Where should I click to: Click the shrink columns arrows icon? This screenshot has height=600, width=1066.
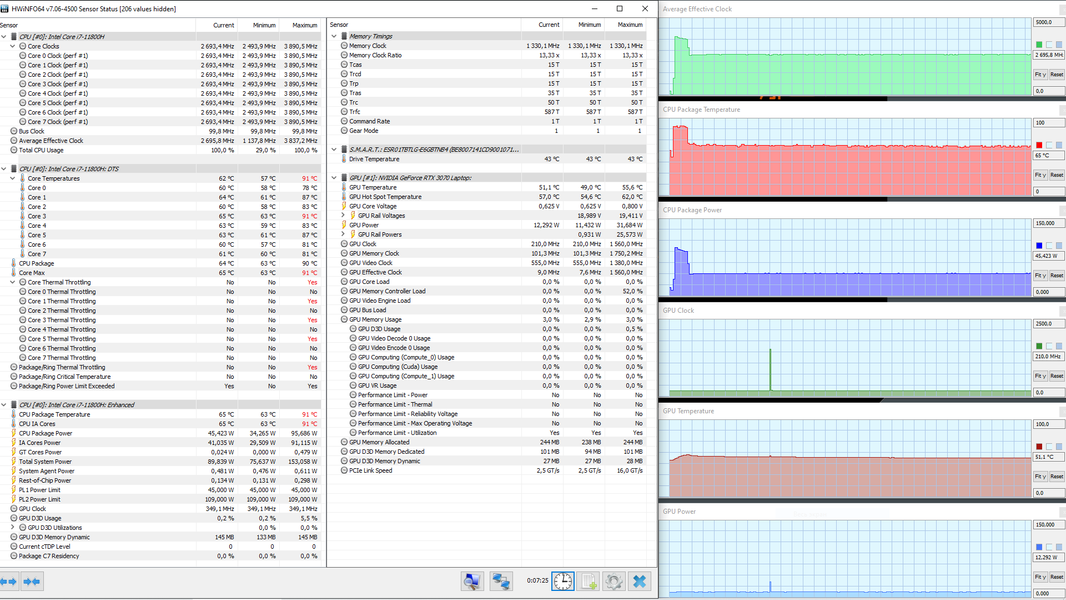tap(32, 582)
